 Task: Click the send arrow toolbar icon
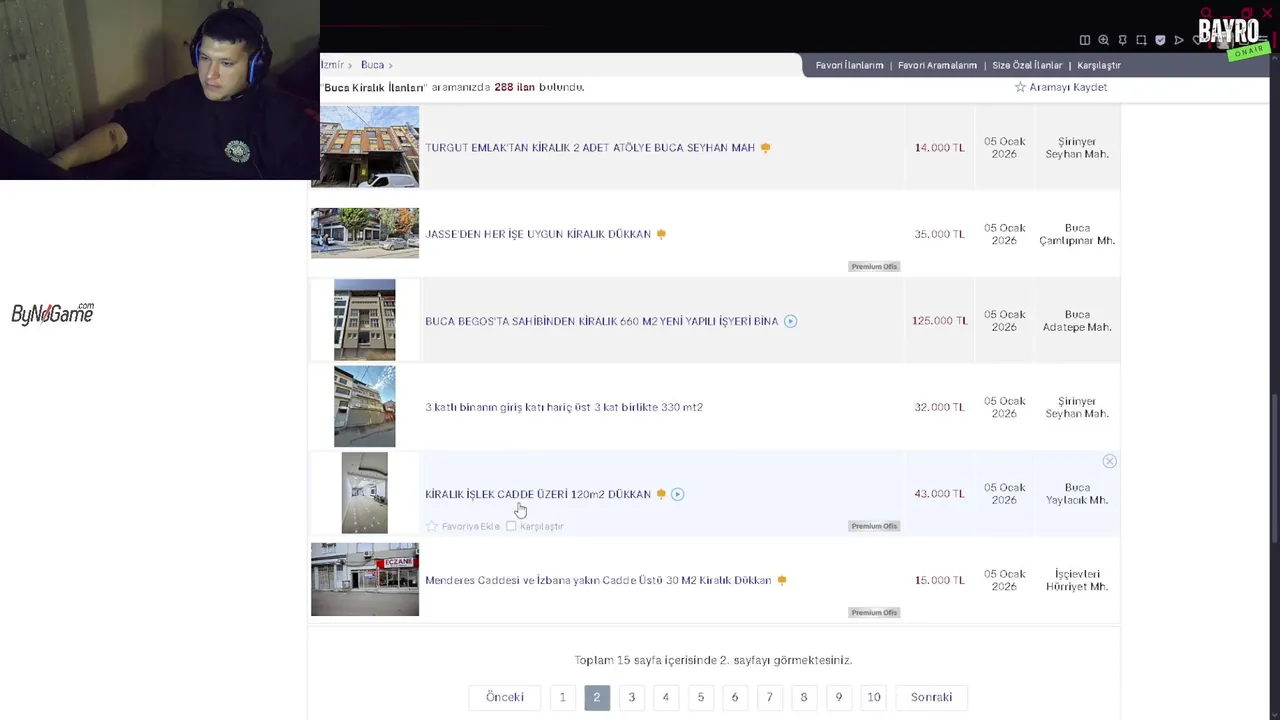click(x=1179, y=40)
